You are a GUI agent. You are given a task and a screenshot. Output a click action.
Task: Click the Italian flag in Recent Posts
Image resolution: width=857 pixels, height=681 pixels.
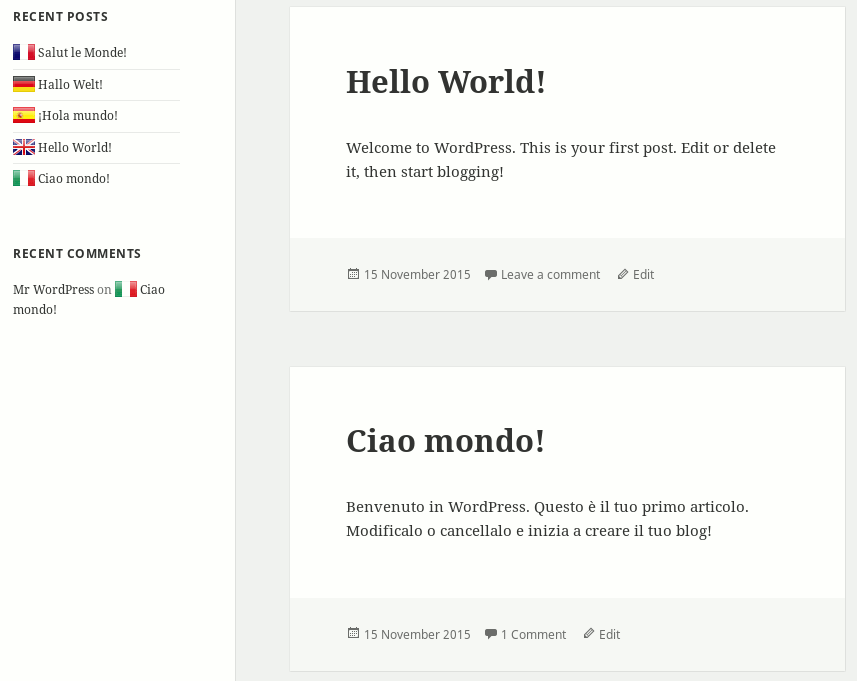pos(24,178)
